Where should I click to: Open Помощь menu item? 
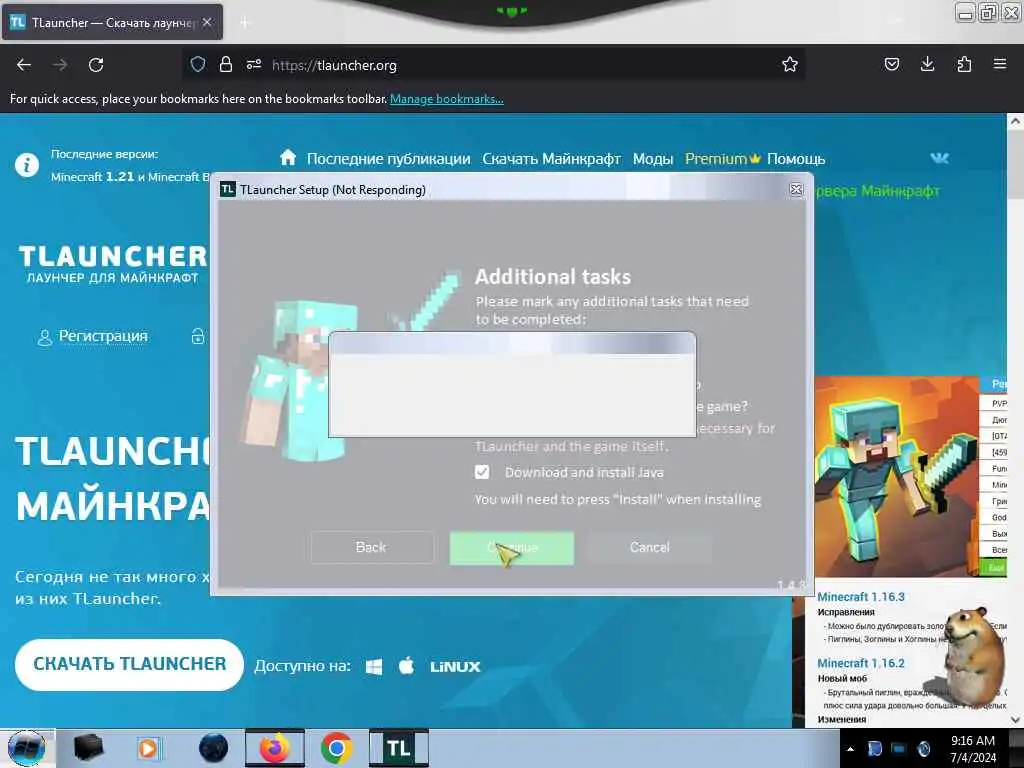point(796,159)
